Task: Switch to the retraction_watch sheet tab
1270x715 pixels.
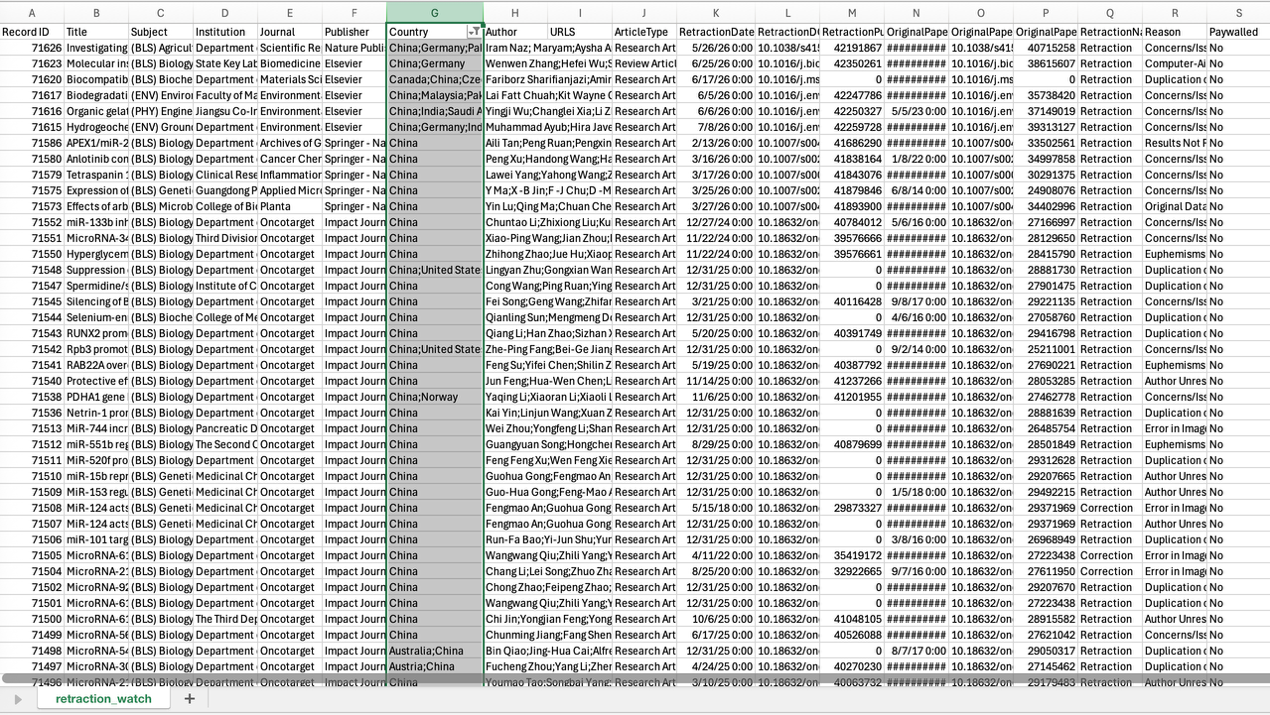Action: tap(104, 699)
